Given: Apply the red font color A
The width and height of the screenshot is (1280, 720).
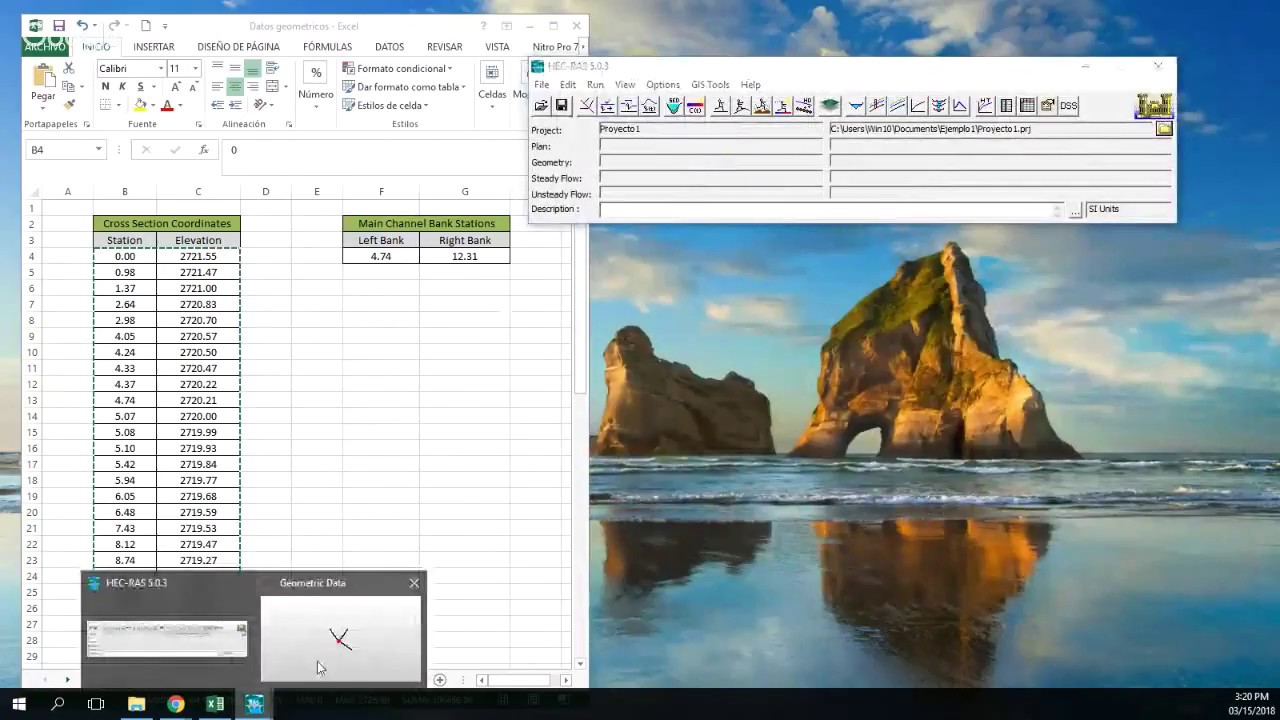Looking at the screenshot, I should 167,105.
